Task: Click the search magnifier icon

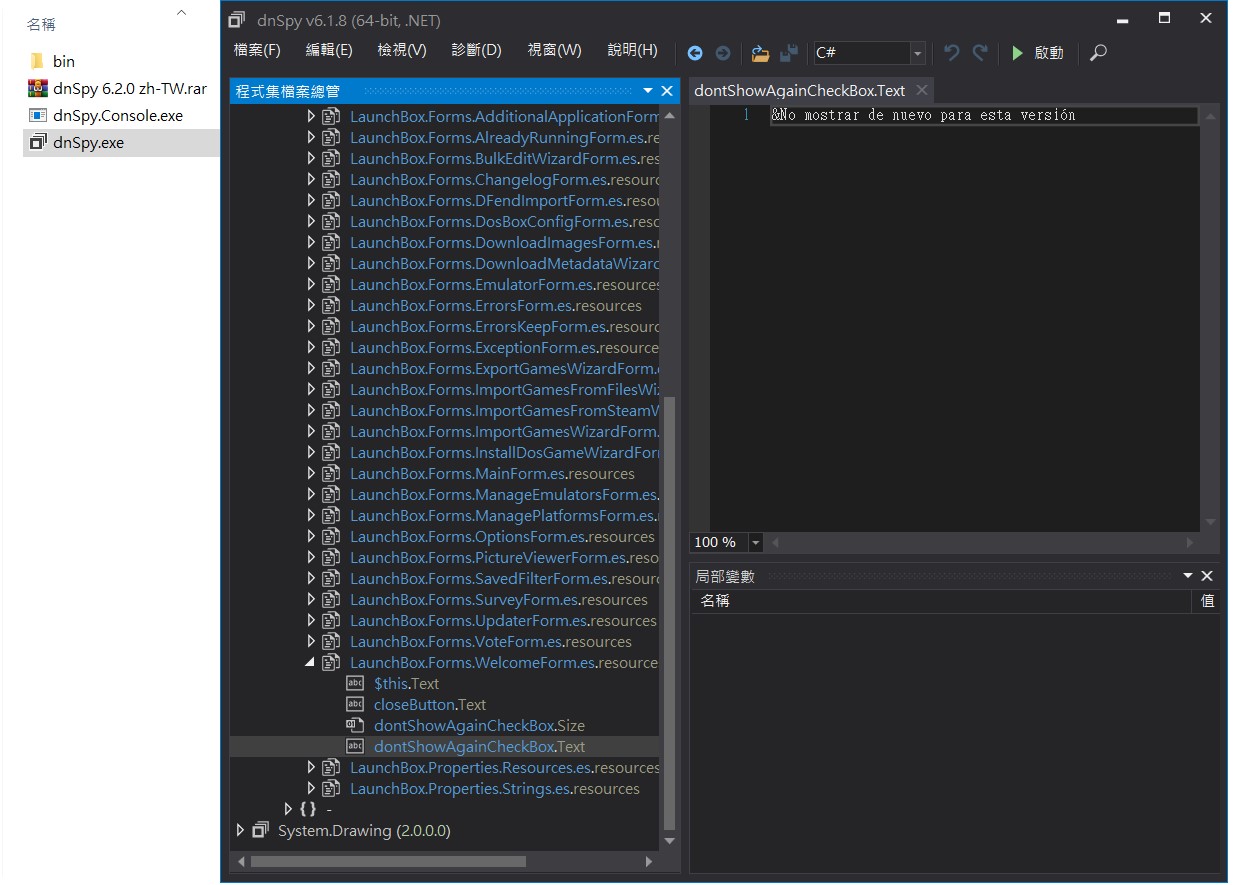Action: pyautogui.click(x=1098, y=53)
